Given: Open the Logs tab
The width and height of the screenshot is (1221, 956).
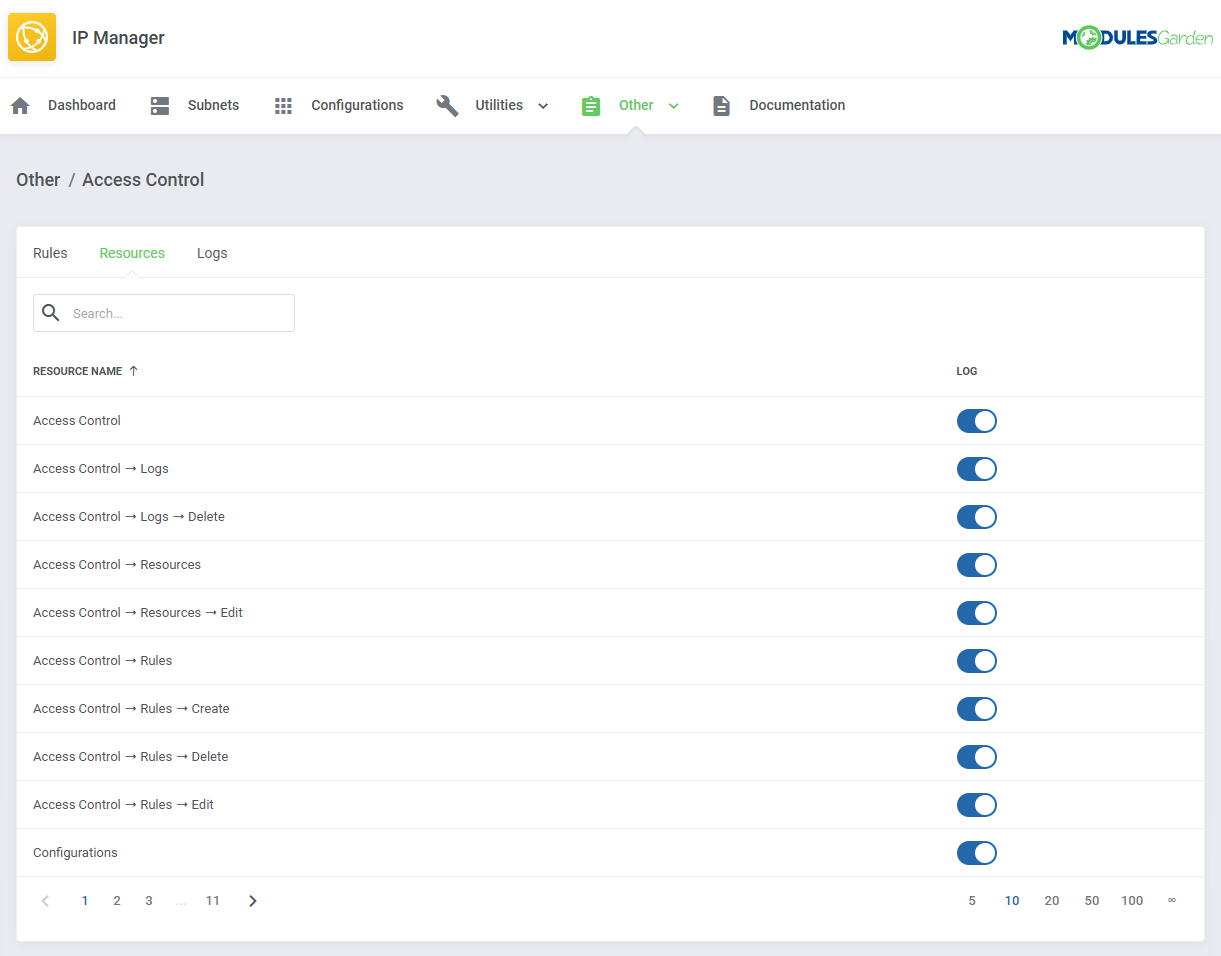Looking at the screenshot, I should coord(212,253).
